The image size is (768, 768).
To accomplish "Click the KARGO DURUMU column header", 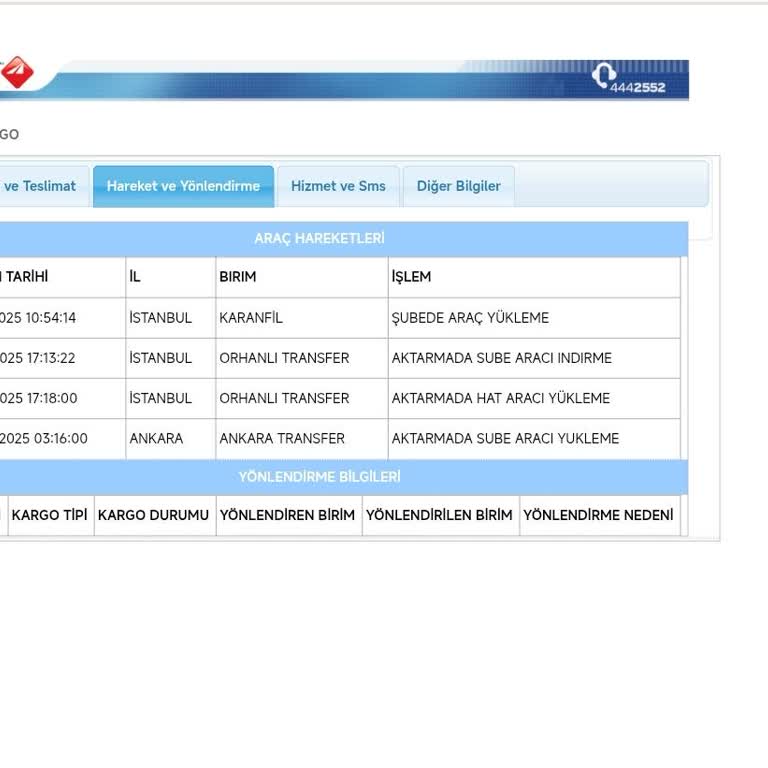I will tap(153, 515).
